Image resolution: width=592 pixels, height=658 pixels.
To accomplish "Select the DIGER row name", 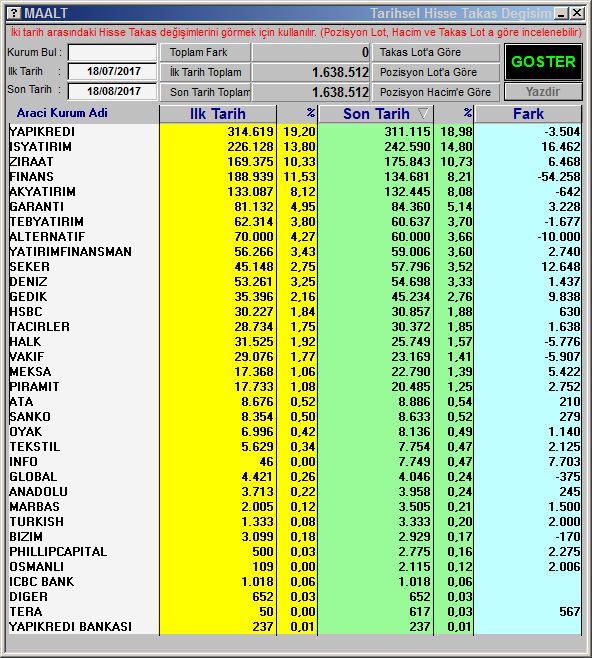I will 29,597.
